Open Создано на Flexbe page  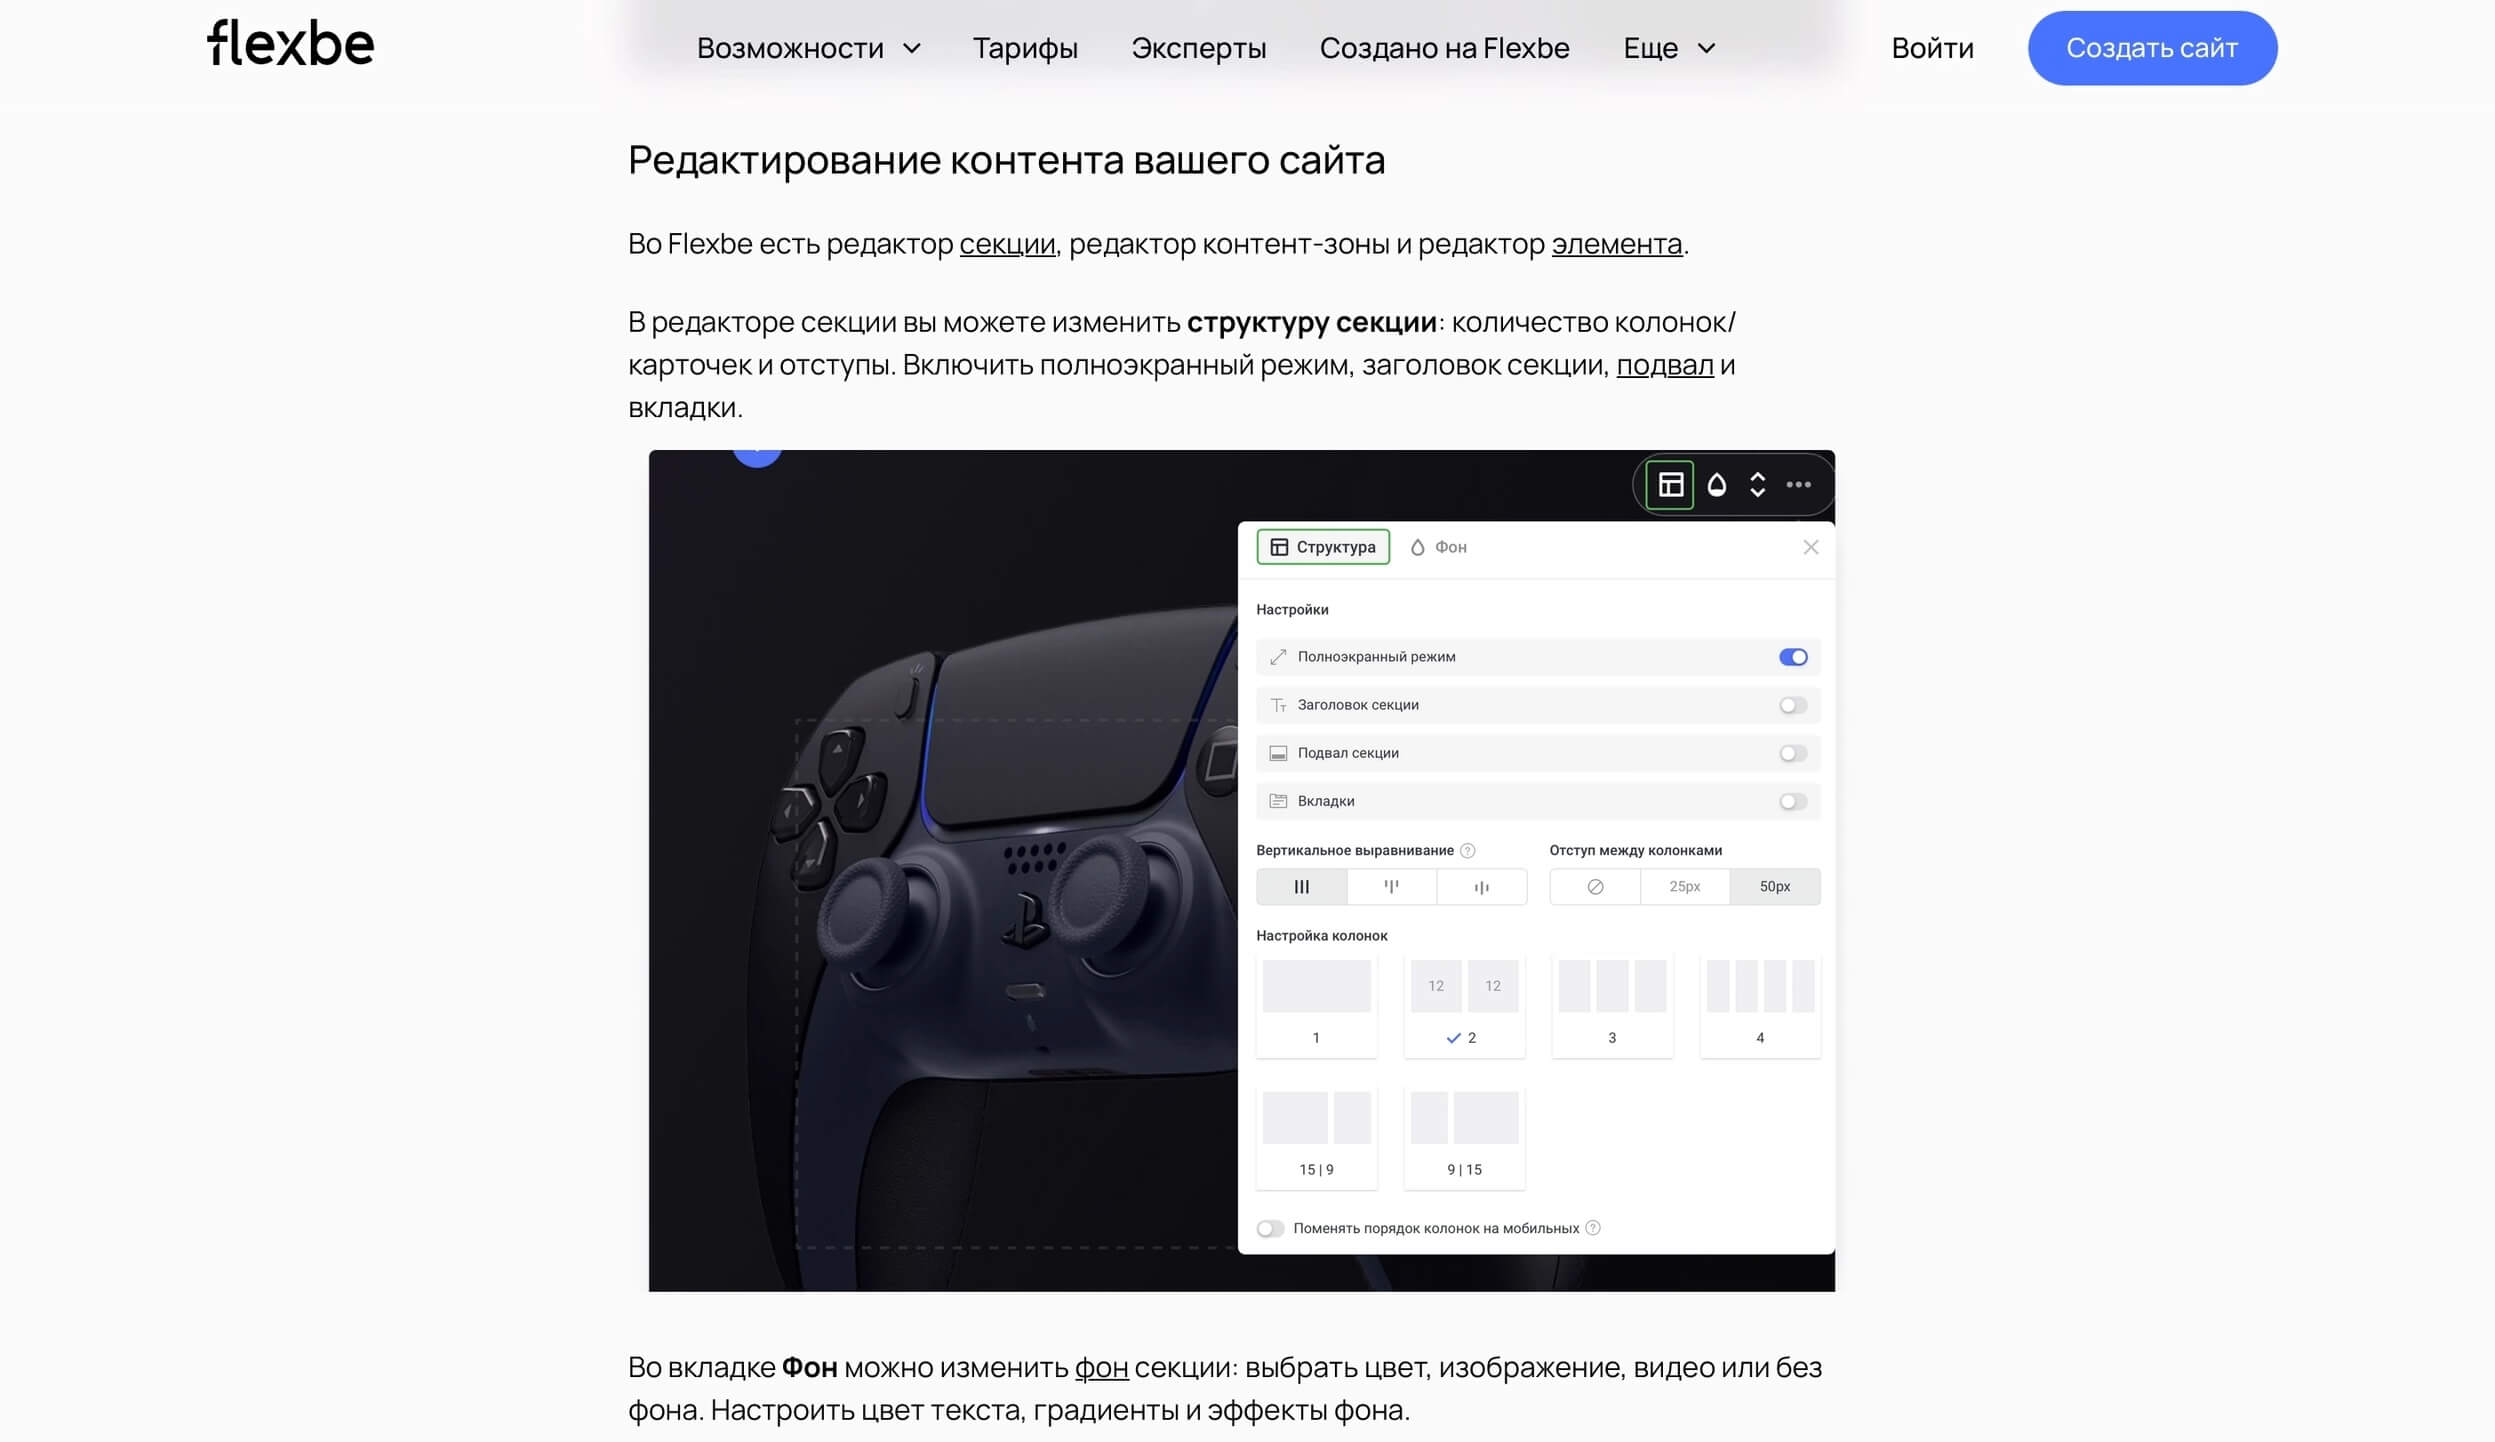pyautogui.click(x=1444, y=48)
